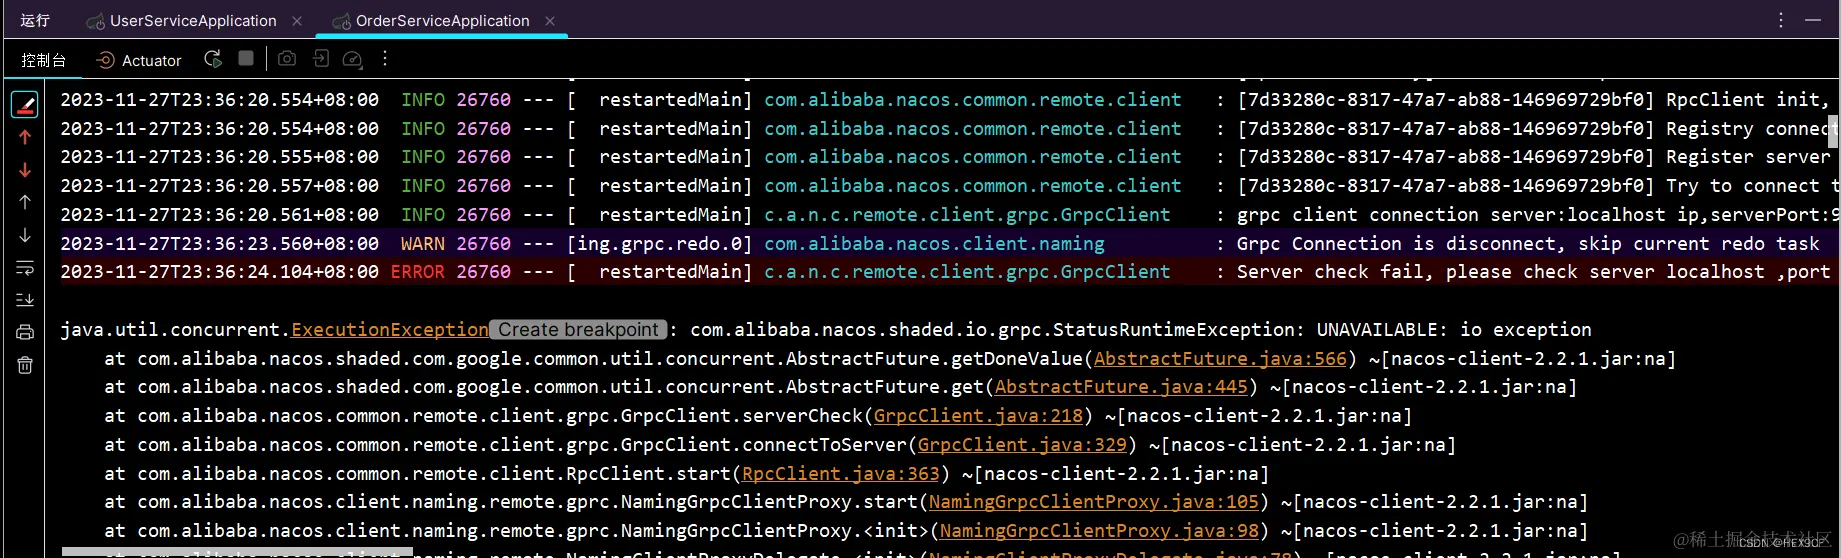Open the console toolbar more options
Image resolution: width=1841 pixels, height=558 pixels.
click(x=385, y=59)
